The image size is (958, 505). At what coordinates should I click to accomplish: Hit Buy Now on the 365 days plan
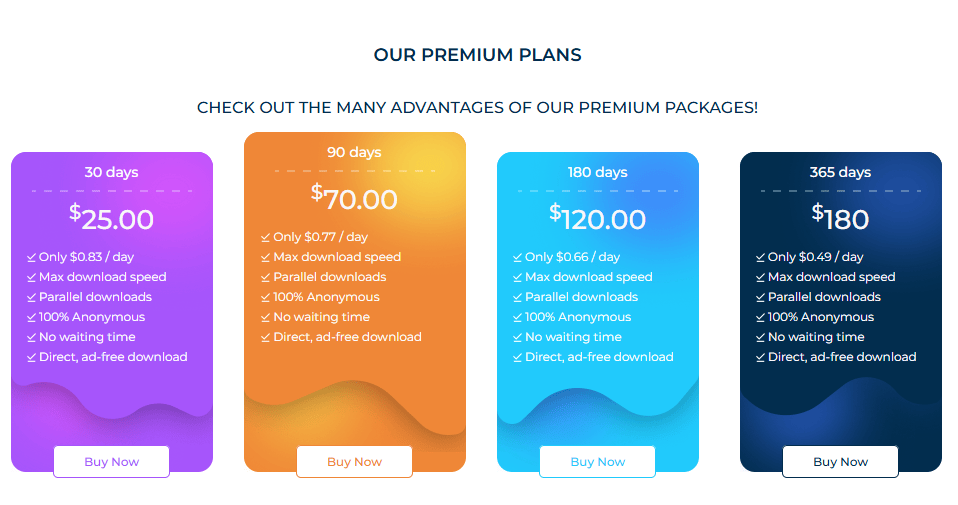point(840,462)
